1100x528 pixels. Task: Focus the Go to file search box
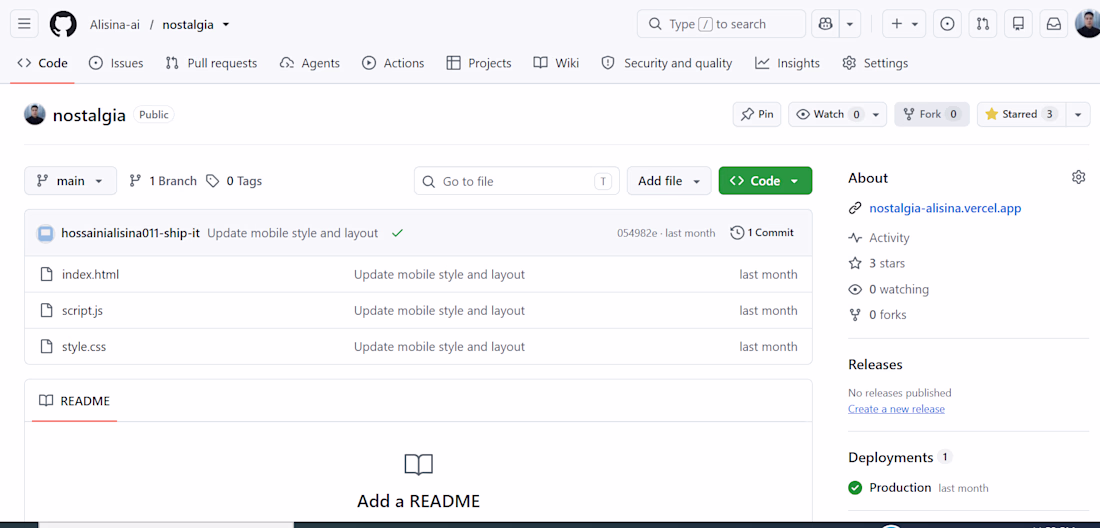tap(516, 181)
